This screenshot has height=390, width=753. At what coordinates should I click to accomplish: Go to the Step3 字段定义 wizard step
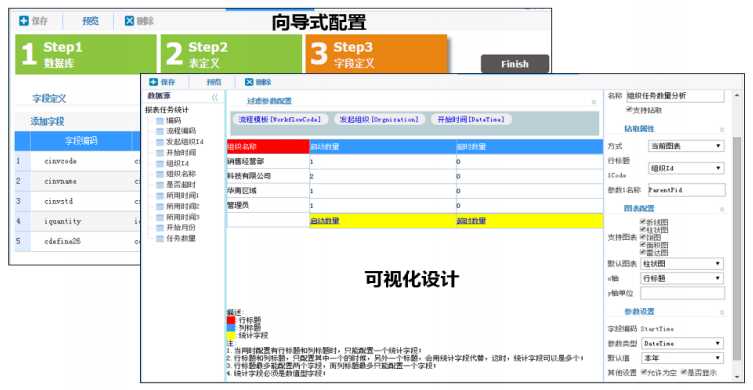click(x=376, y=54)
